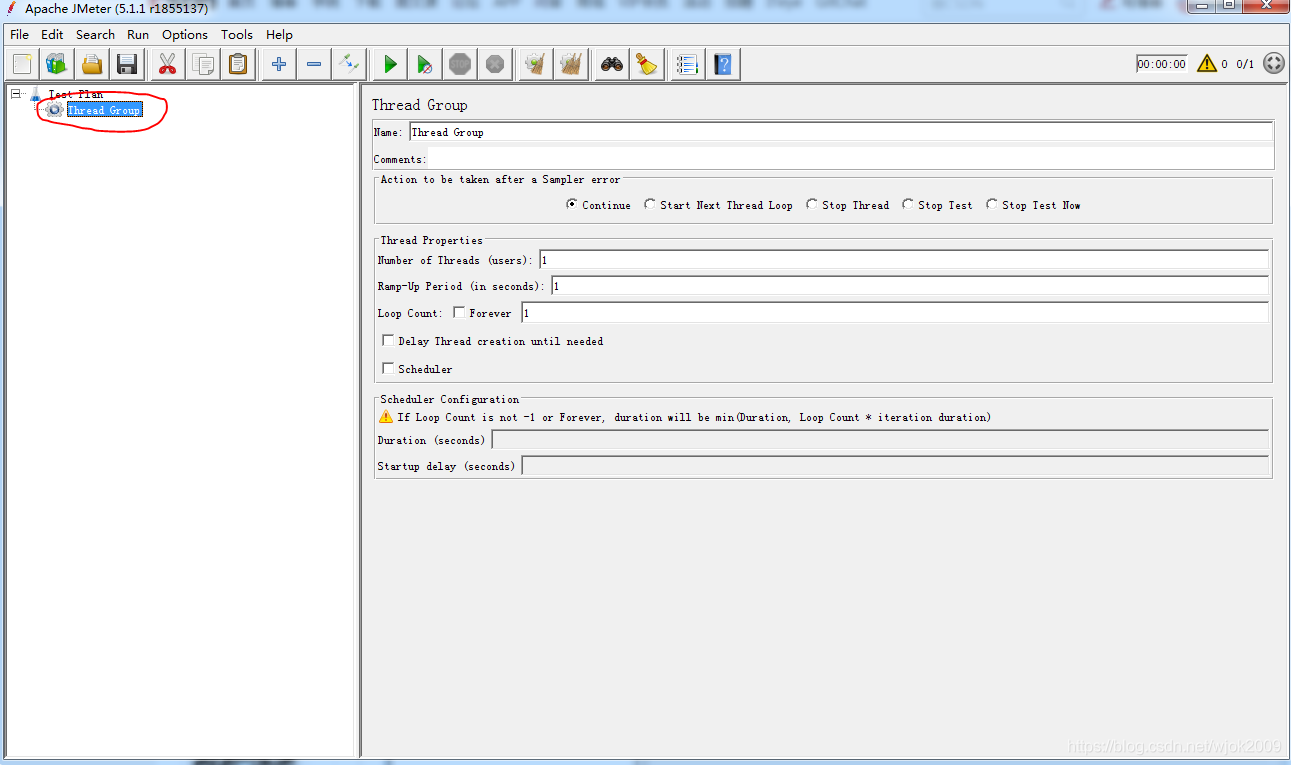The image size is (1291, 765).
Task: Click the Startup delay (seconds) field
Action: coord(895,466)
